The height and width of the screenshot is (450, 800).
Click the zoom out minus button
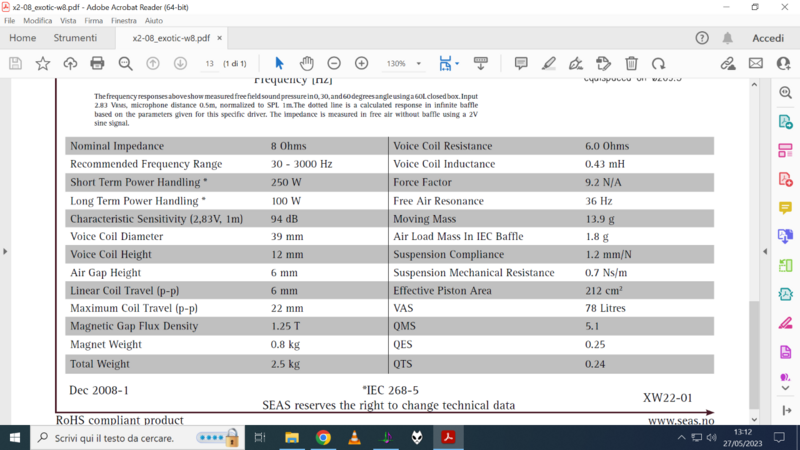click(x=334, y=63)
